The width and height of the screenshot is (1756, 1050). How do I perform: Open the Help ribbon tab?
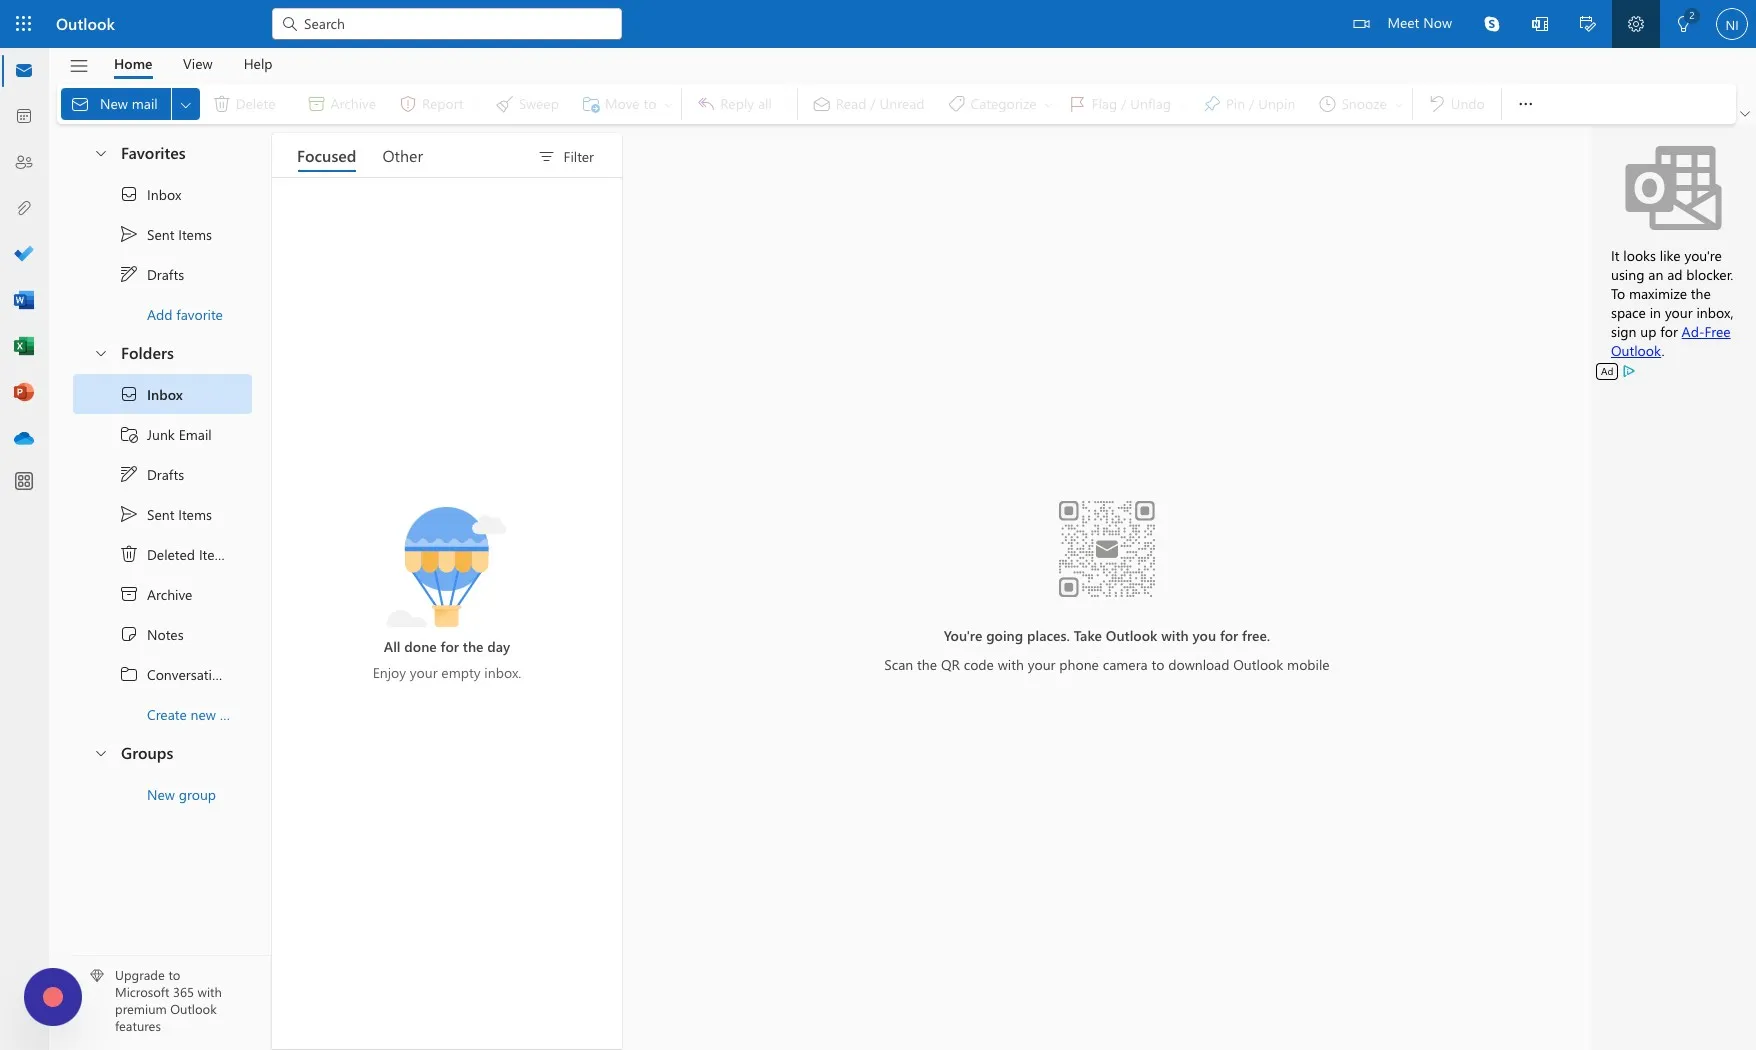(258, 64)
